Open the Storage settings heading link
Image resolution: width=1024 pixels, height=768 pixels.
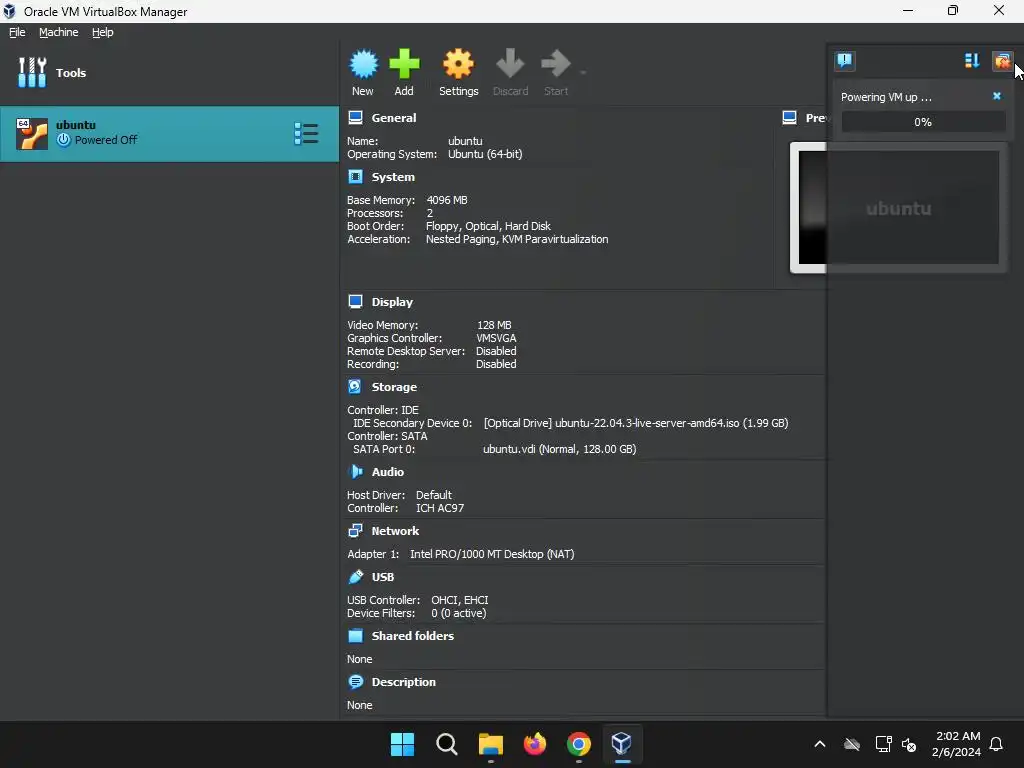(394, 387)
